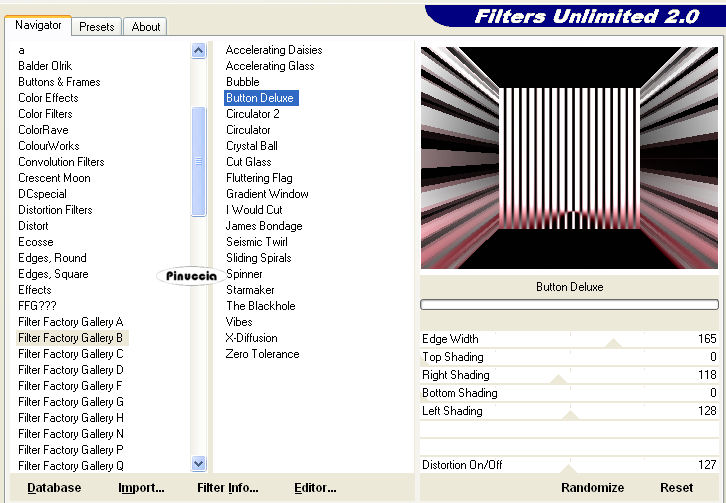Select the Filter Factory Gallery D category
The image size is (726, 503).
[70, 370]
